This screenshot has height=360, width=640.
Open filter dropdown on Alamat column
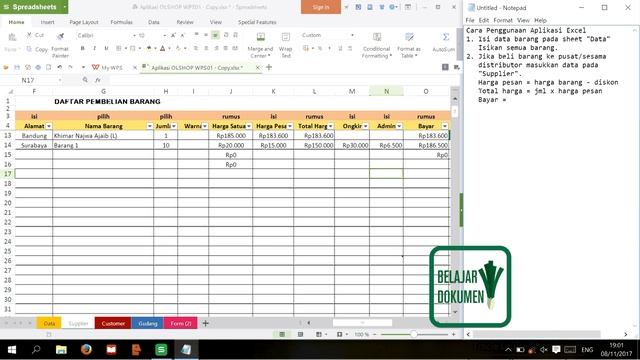point(49,126)
